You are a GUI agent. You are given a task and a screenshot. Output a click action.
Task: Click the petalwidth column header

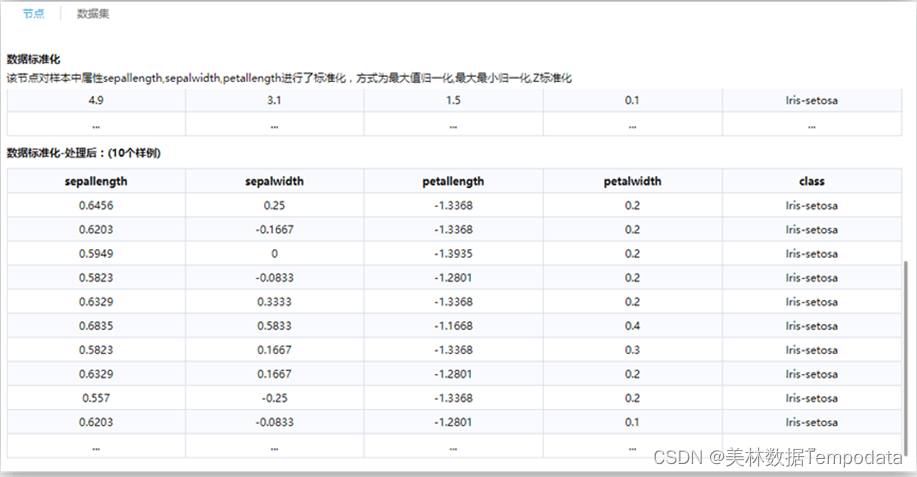(632, 181)
